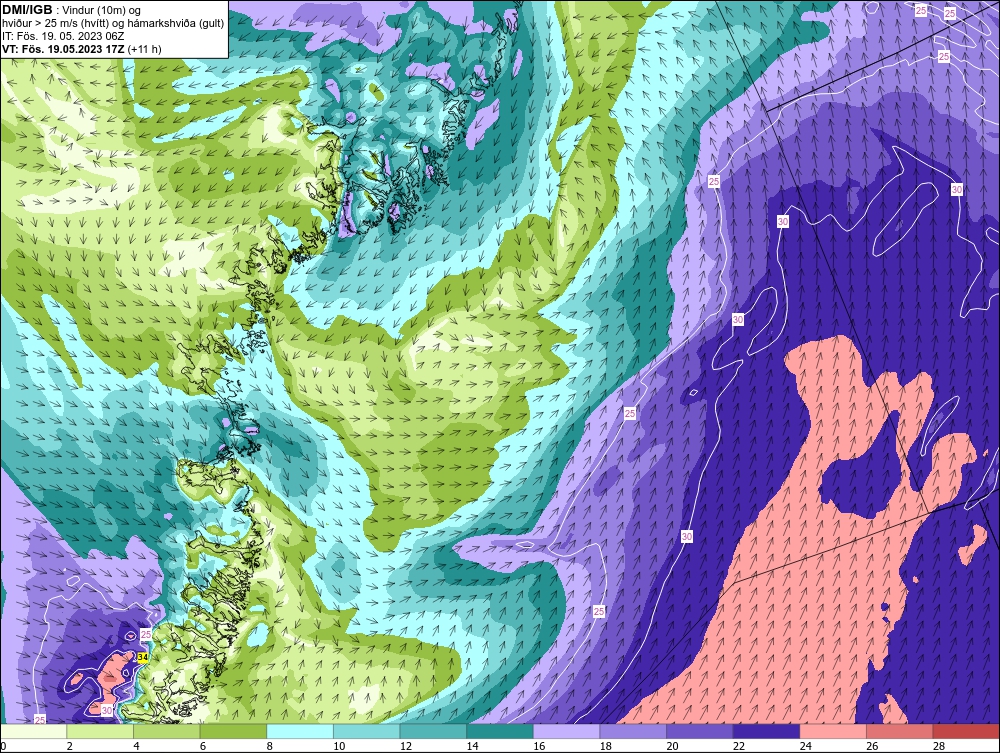1000x753 pixels.
Task: Click the legend scale value 24
Action: coord(805,746)
